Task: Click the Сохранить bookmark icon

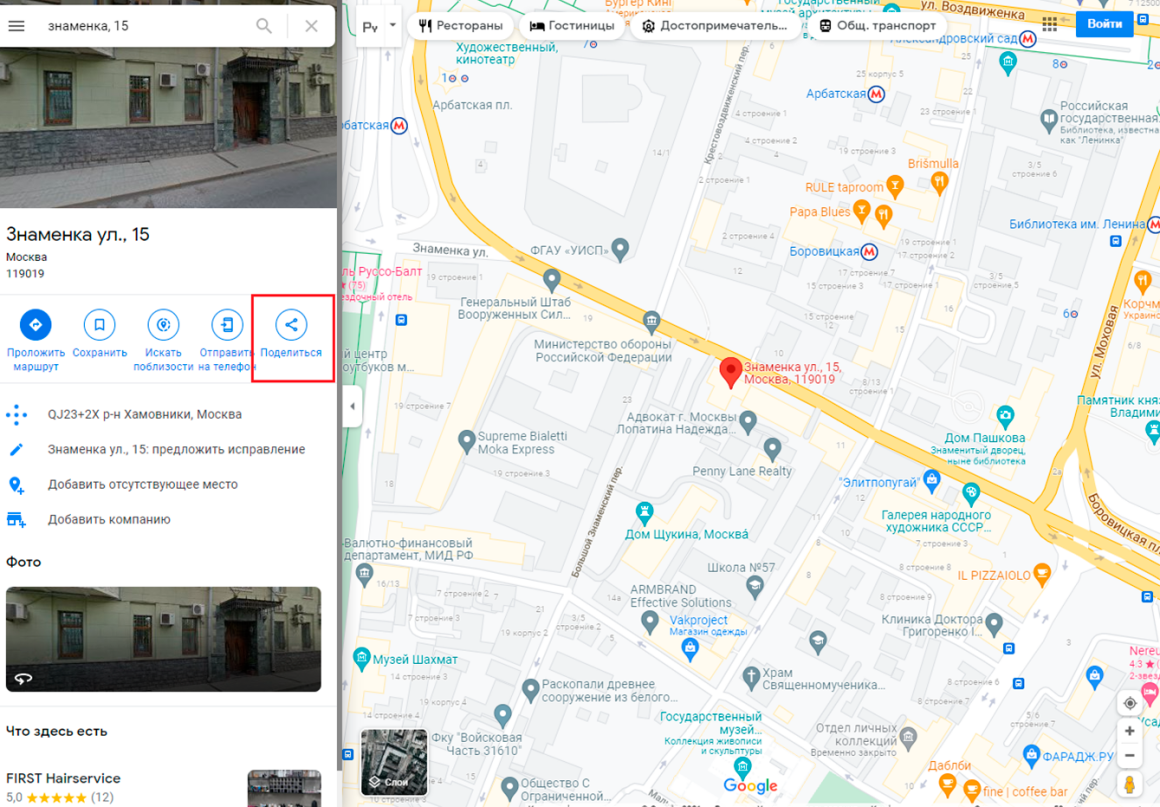Action: point(99,324)
